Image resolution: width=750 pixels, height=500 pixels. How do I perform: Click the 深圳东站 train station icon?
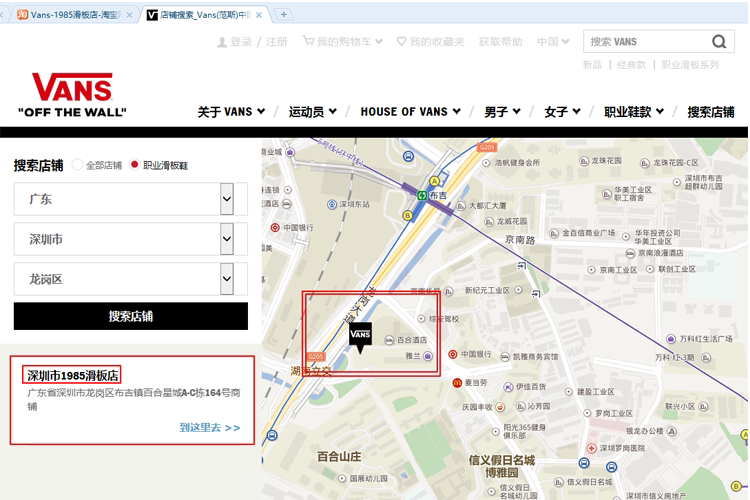click(x=332, y=204)
